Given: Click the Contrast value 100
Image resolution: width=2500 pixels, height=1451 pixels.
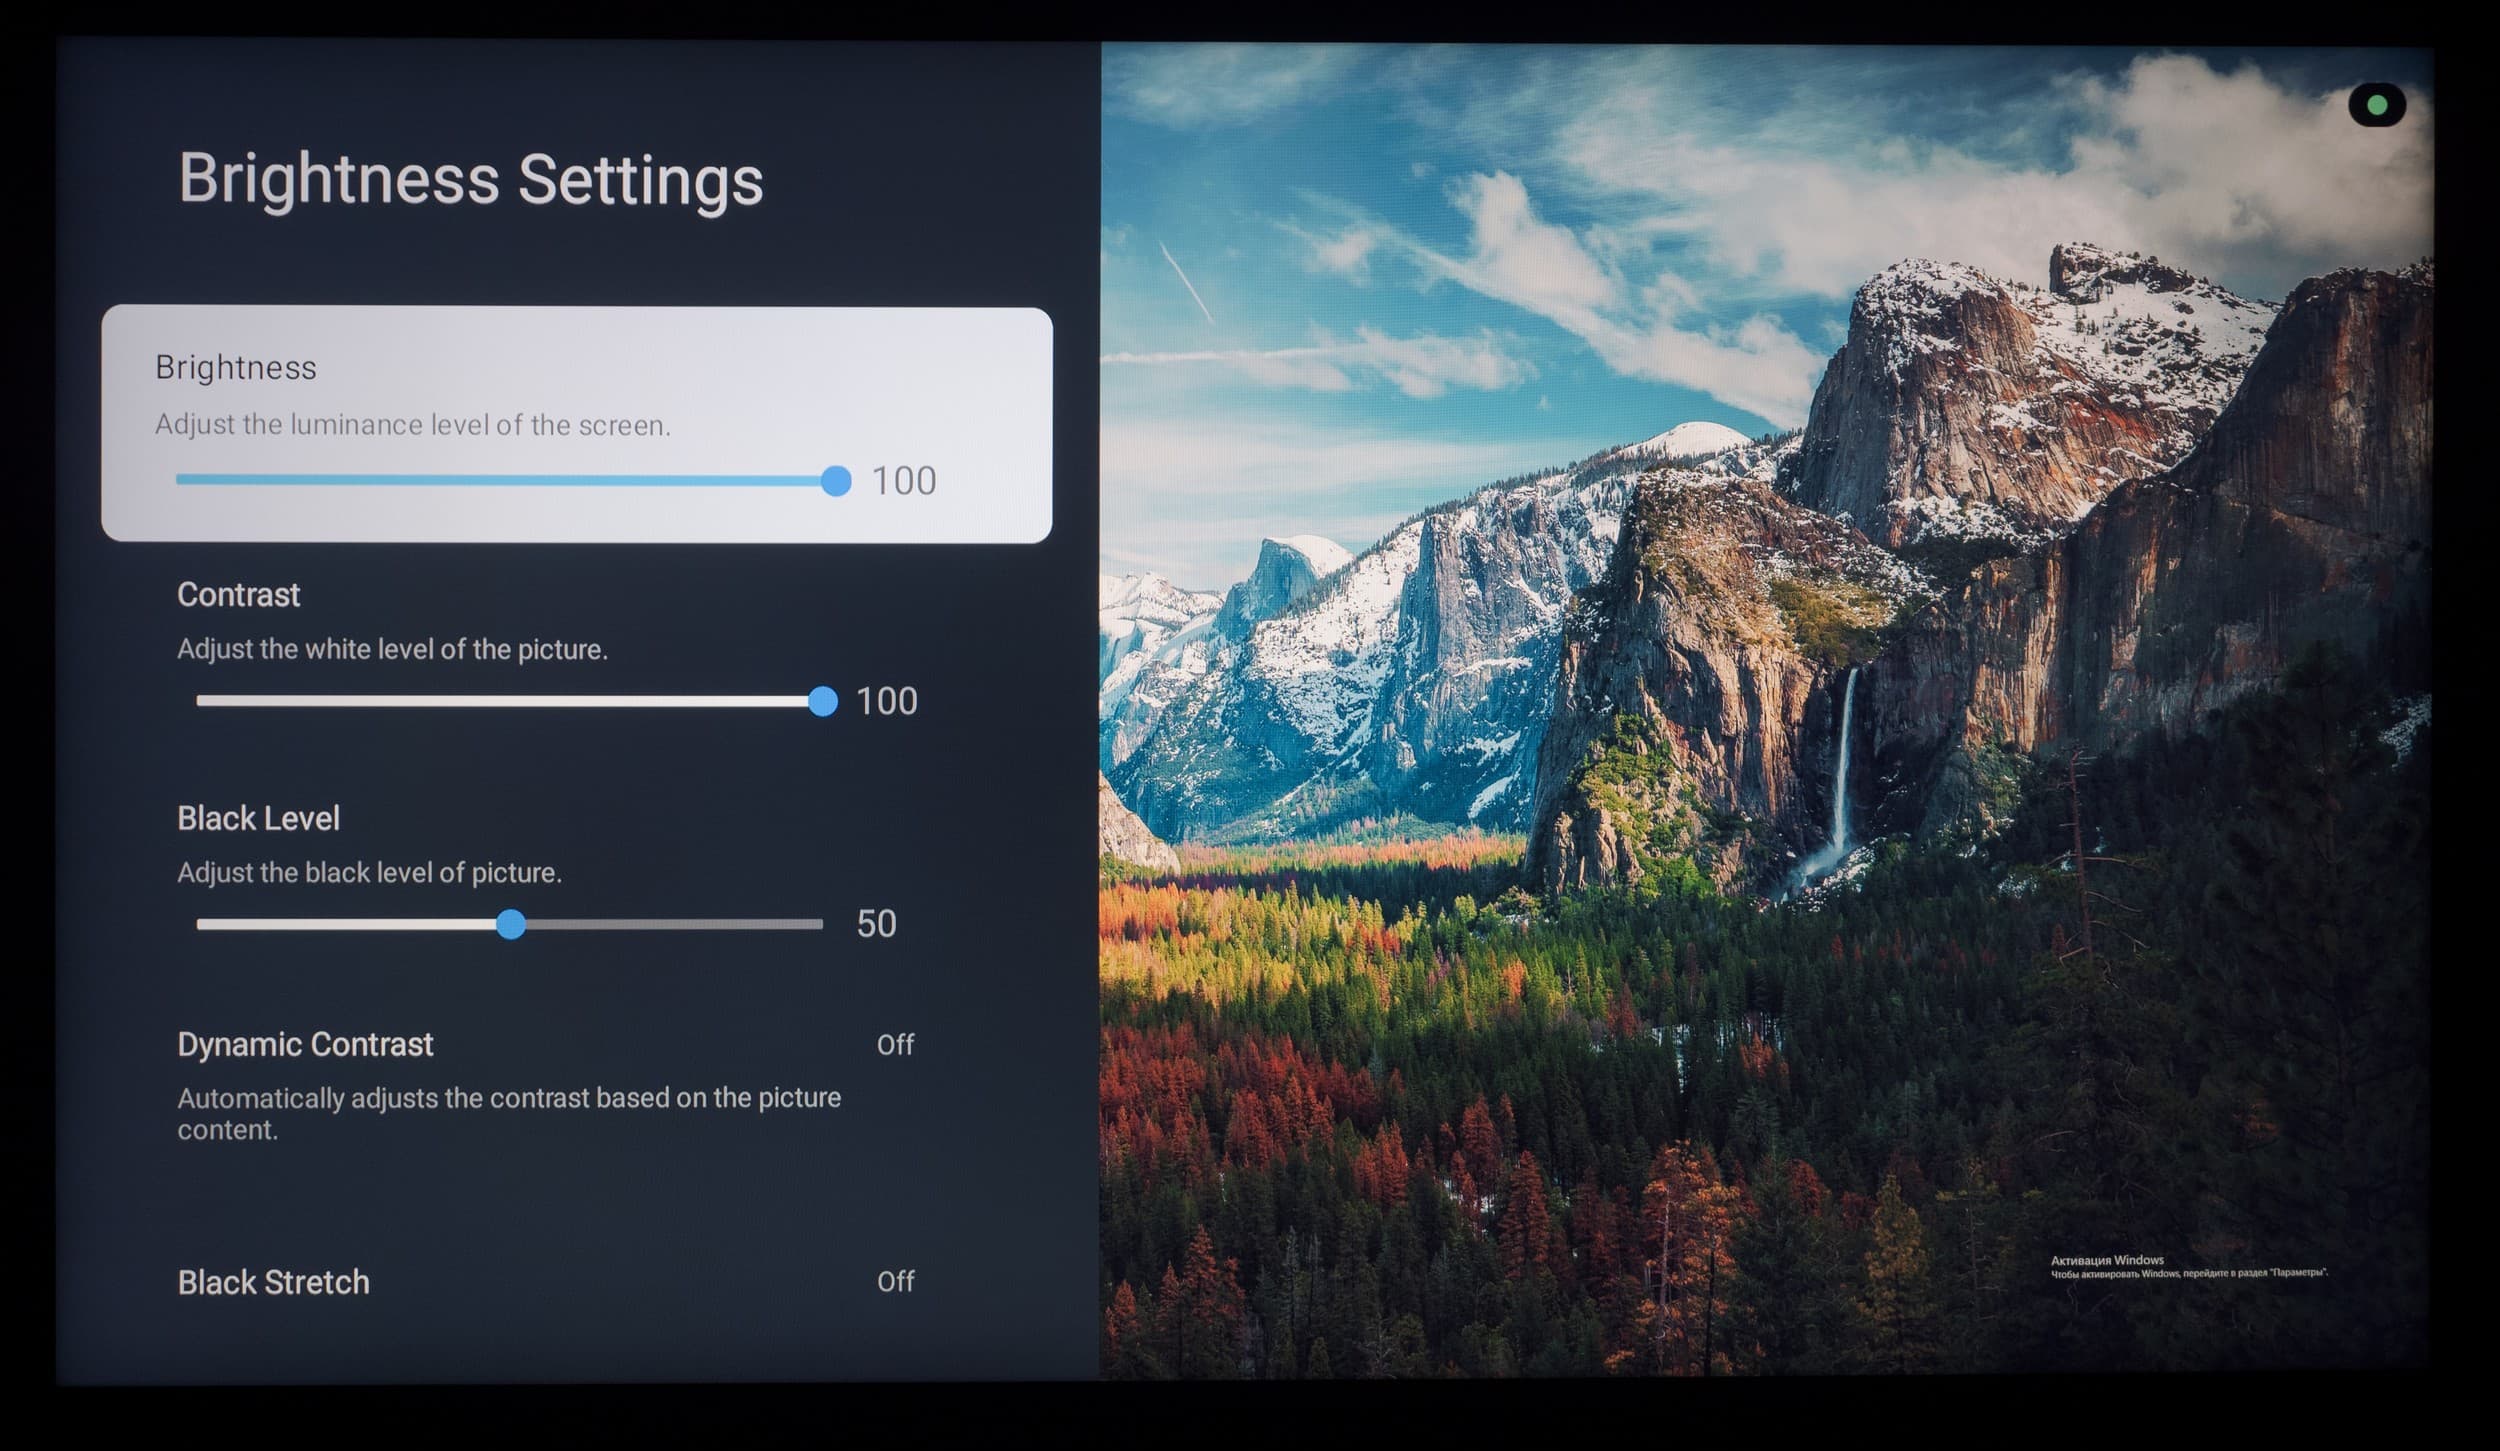Looking at the screenshot, I should click(886, 701).
